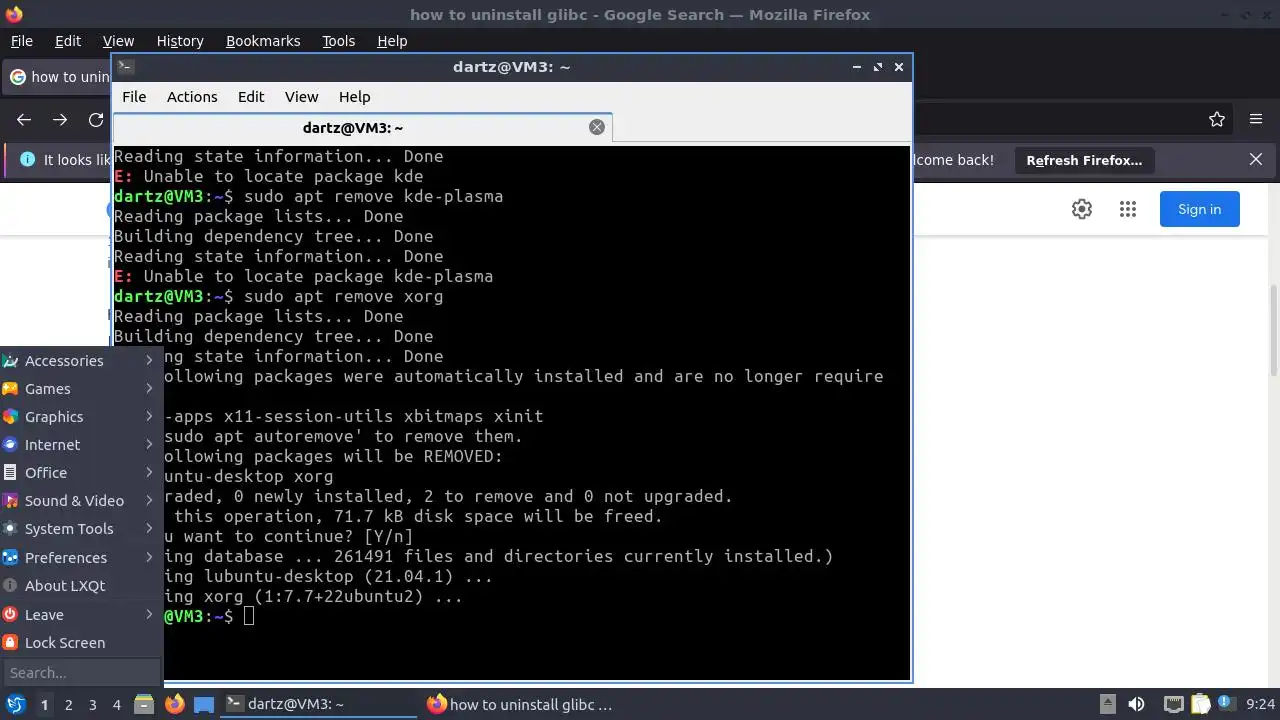Open the terminal Edit menu
The width and height of the screenshot is (1280, 720).
(x=251, y=97)
